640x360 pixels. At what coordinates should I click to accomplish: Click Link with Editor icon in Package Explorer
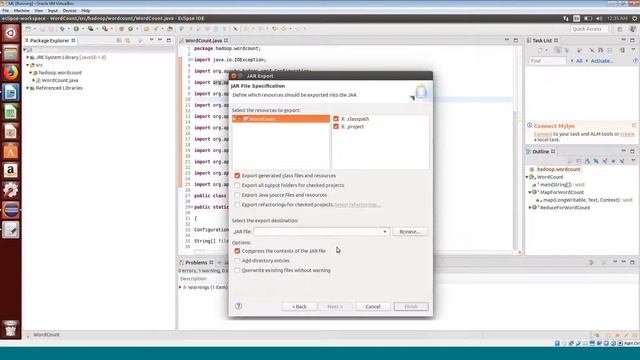coord(128,40)
